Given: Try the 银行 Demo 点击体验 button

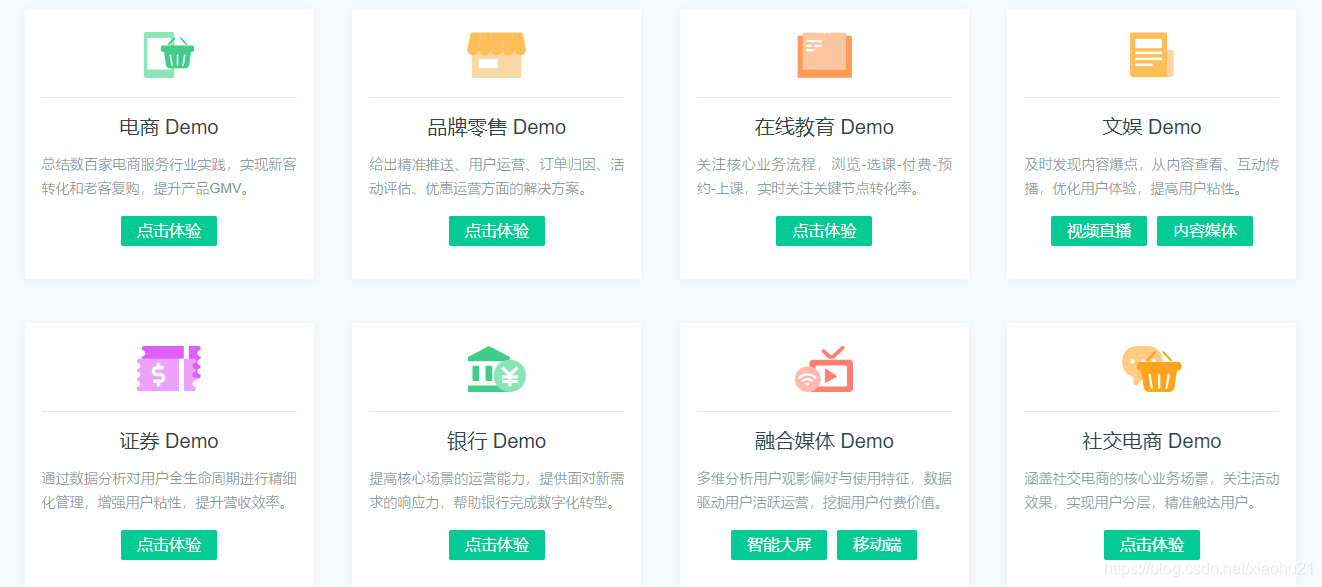Looking at the screenshot, I should 497,545.
